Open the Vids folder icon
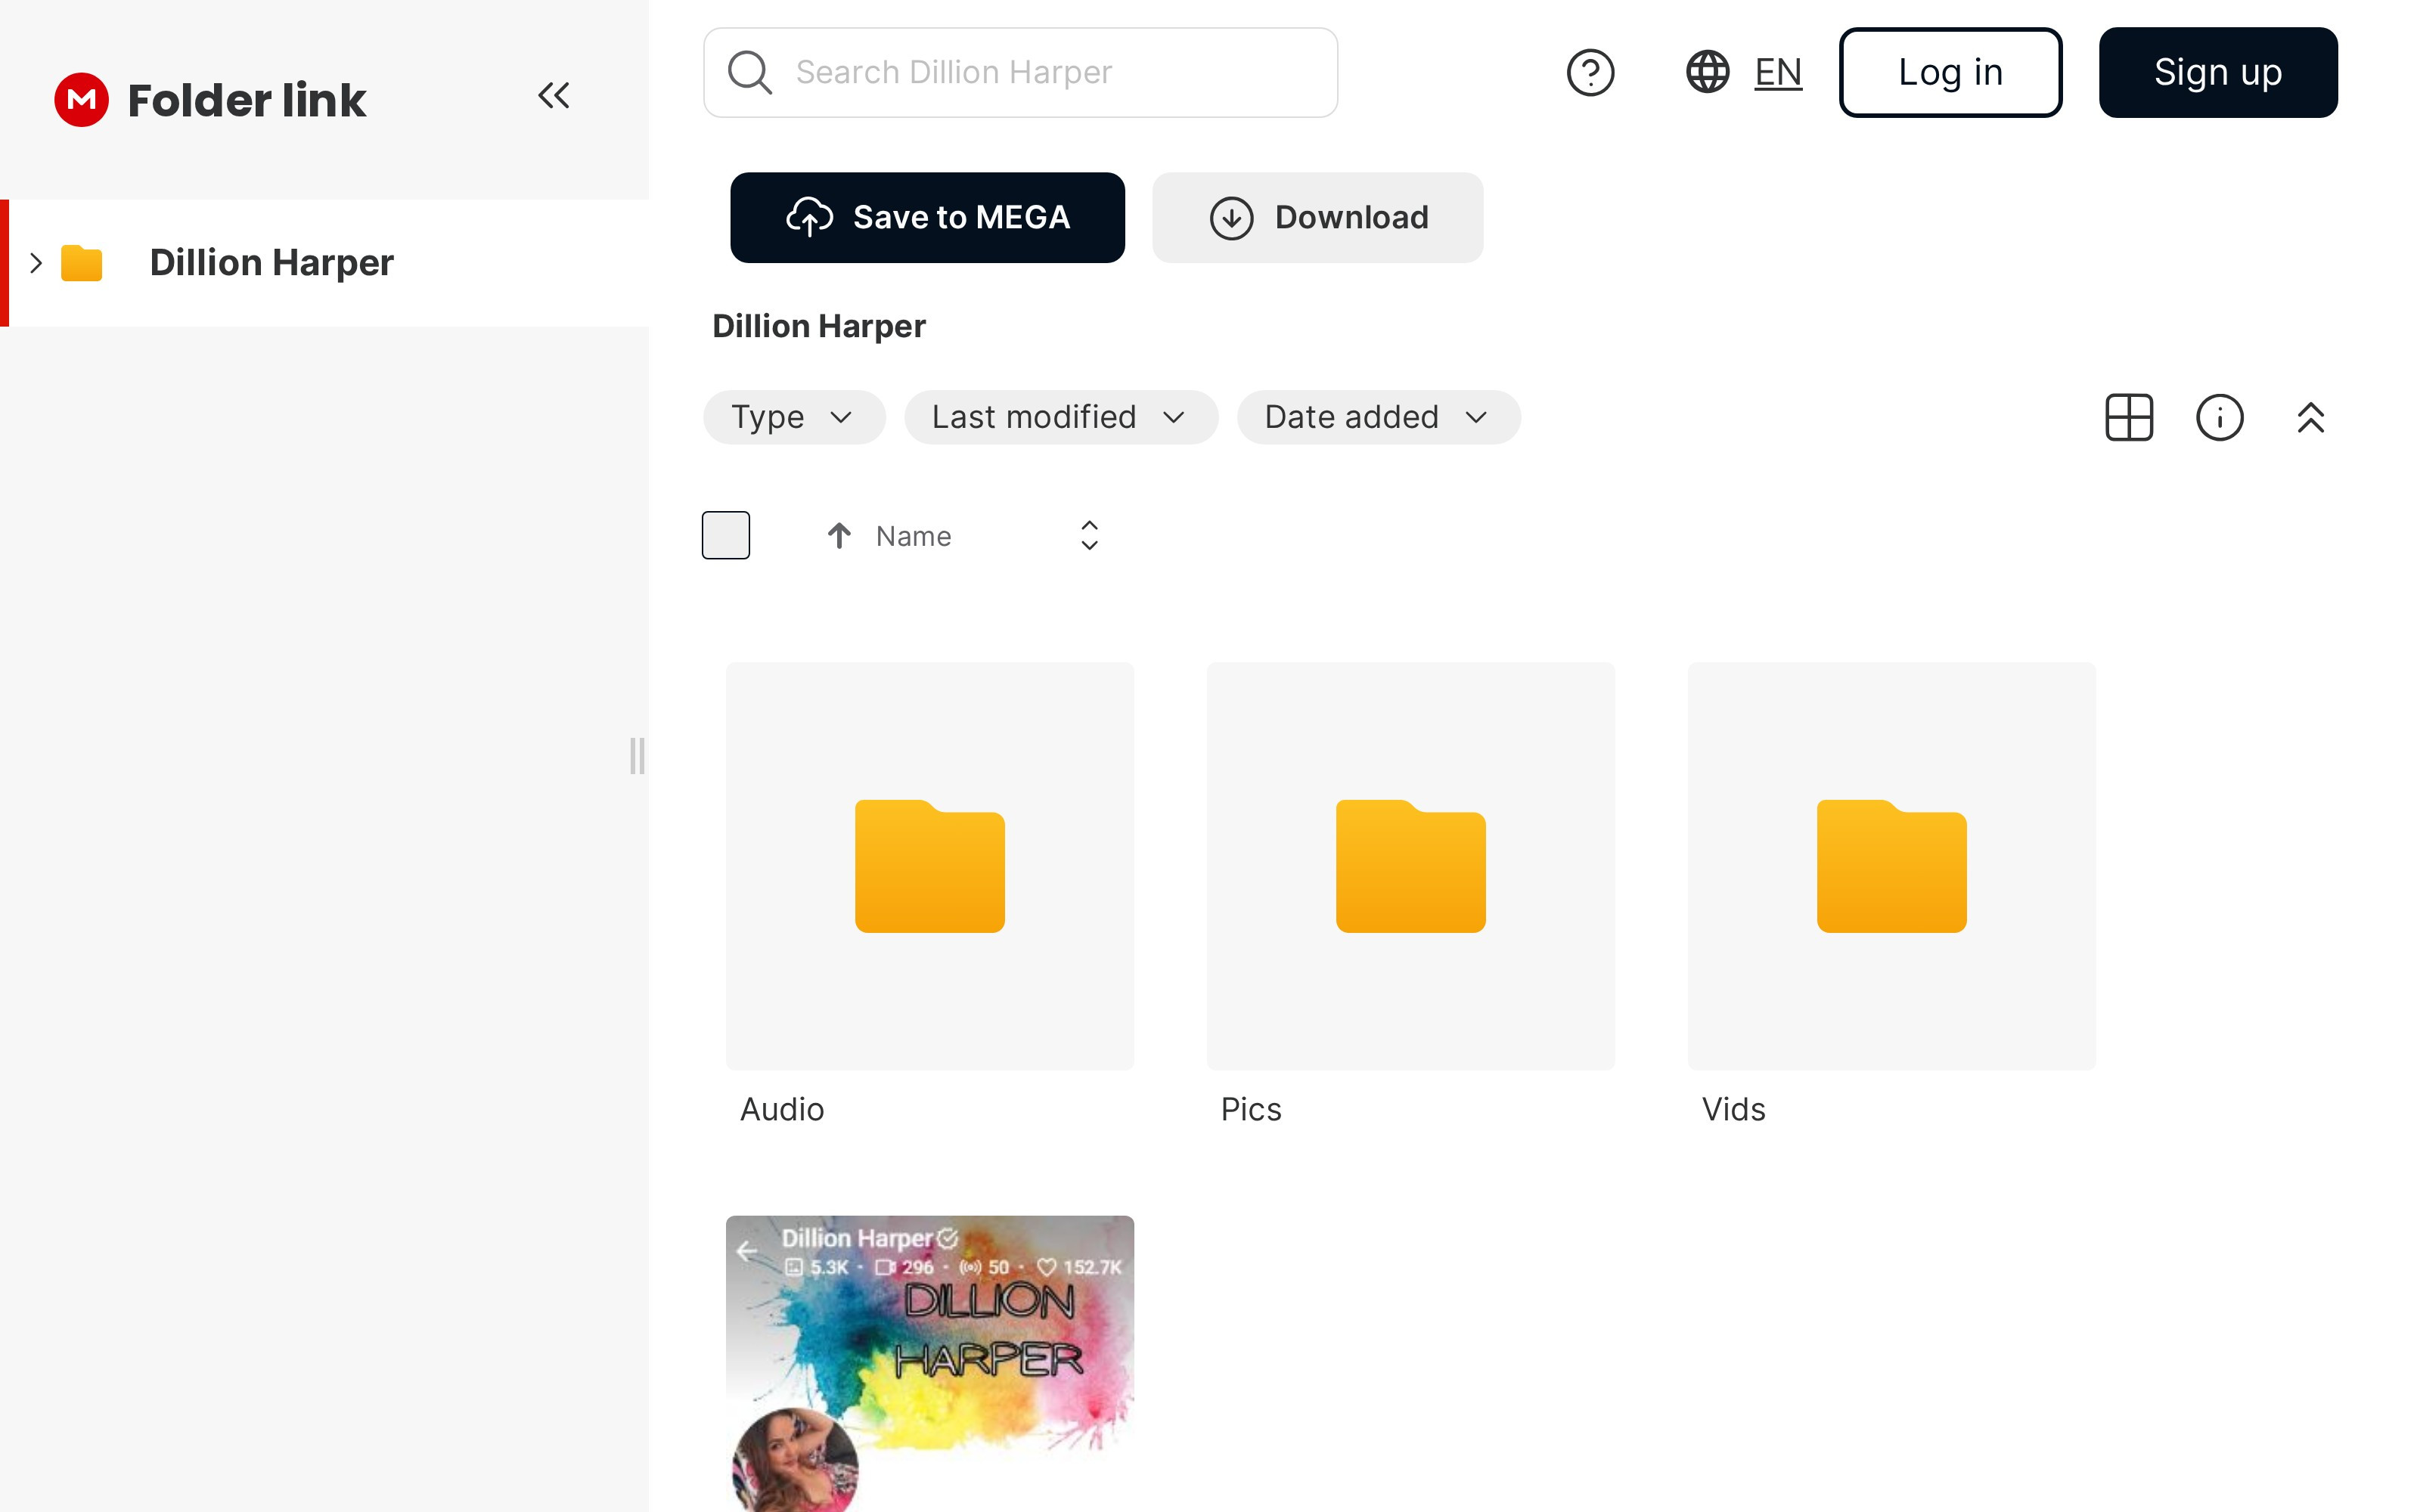2420x1512 pixels. click(x=1892, y=866)
